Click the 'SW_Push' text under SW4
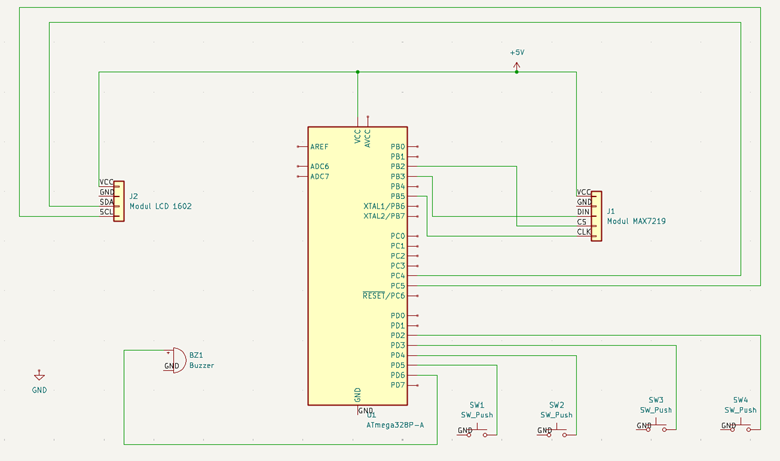This screenshot has width=780, height=461. (x=740, y=410)
